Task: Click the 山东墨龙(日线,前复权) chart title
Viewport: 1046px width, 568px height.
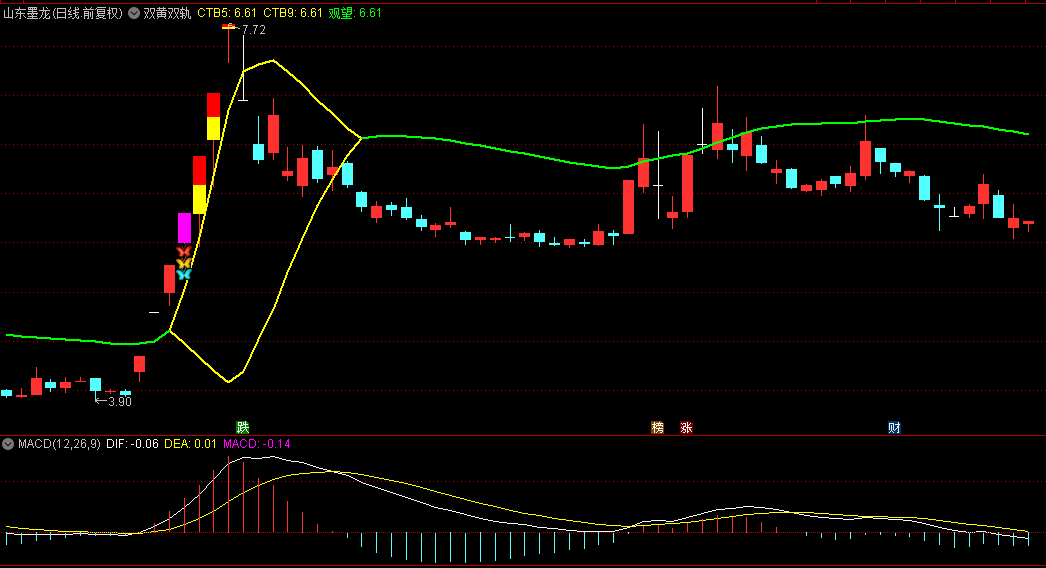Action: click(x=63, y=13)
